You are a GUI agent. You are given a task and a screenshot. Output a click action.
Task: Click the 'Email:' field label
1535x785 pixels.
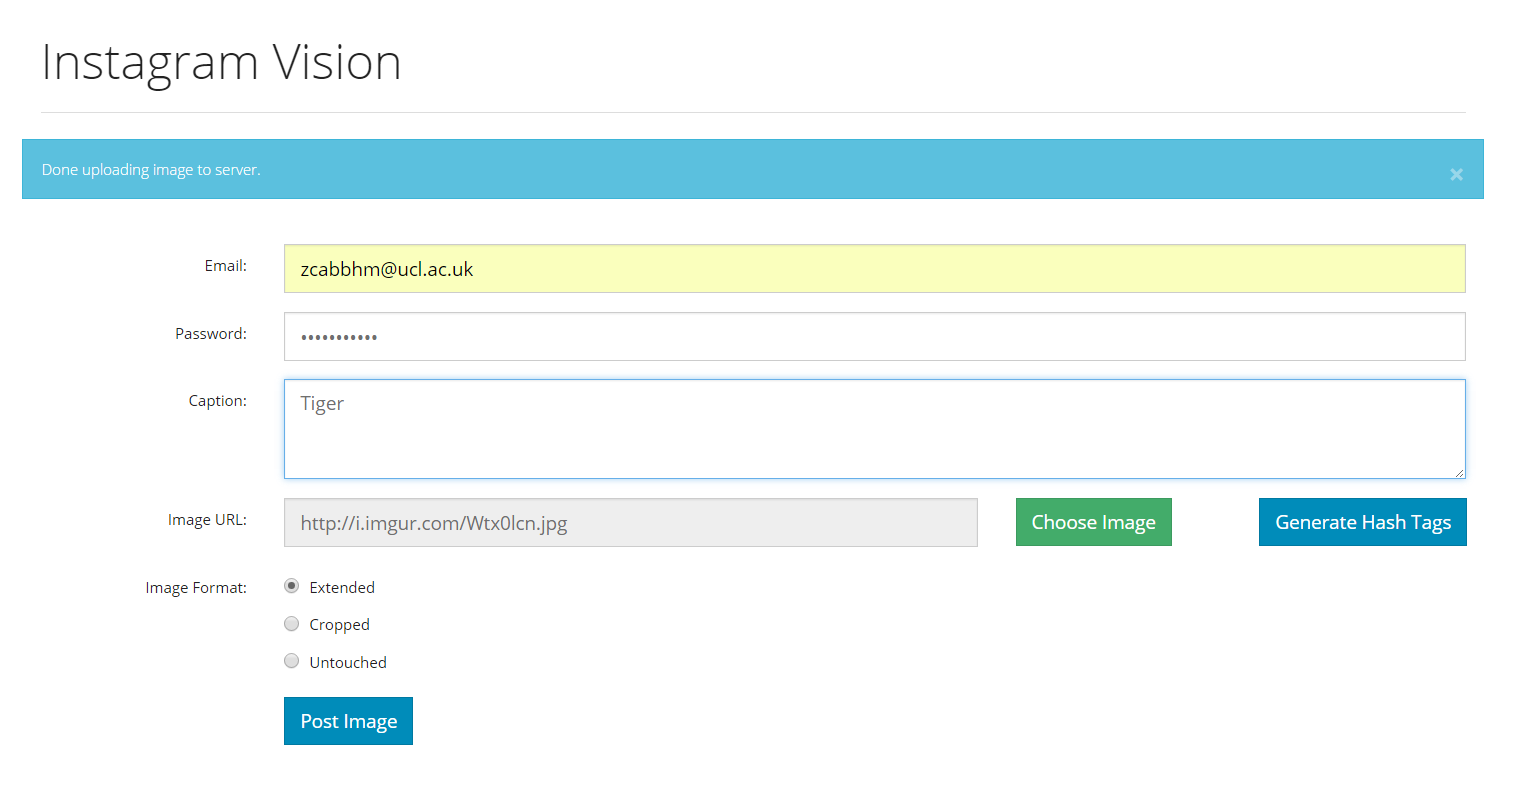pos(226,266)
